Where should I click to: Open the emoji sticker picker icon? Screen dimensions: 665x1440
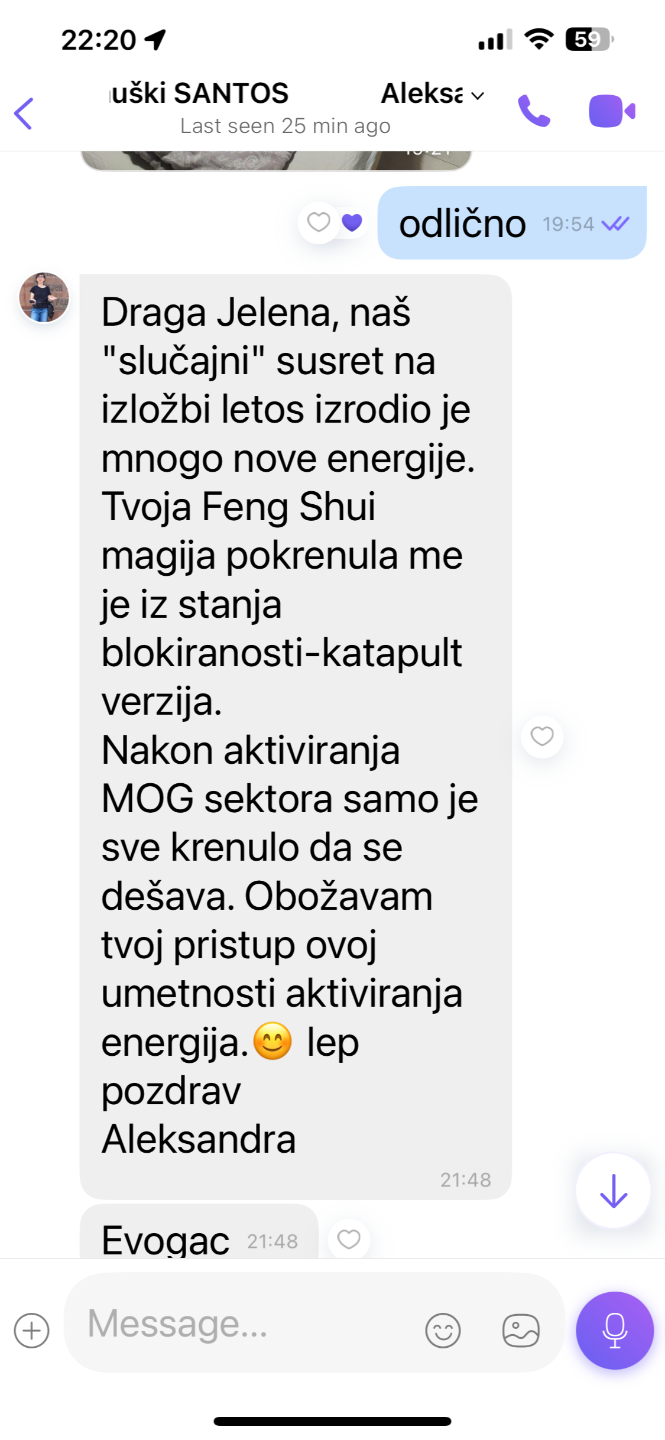(443, 1330)
